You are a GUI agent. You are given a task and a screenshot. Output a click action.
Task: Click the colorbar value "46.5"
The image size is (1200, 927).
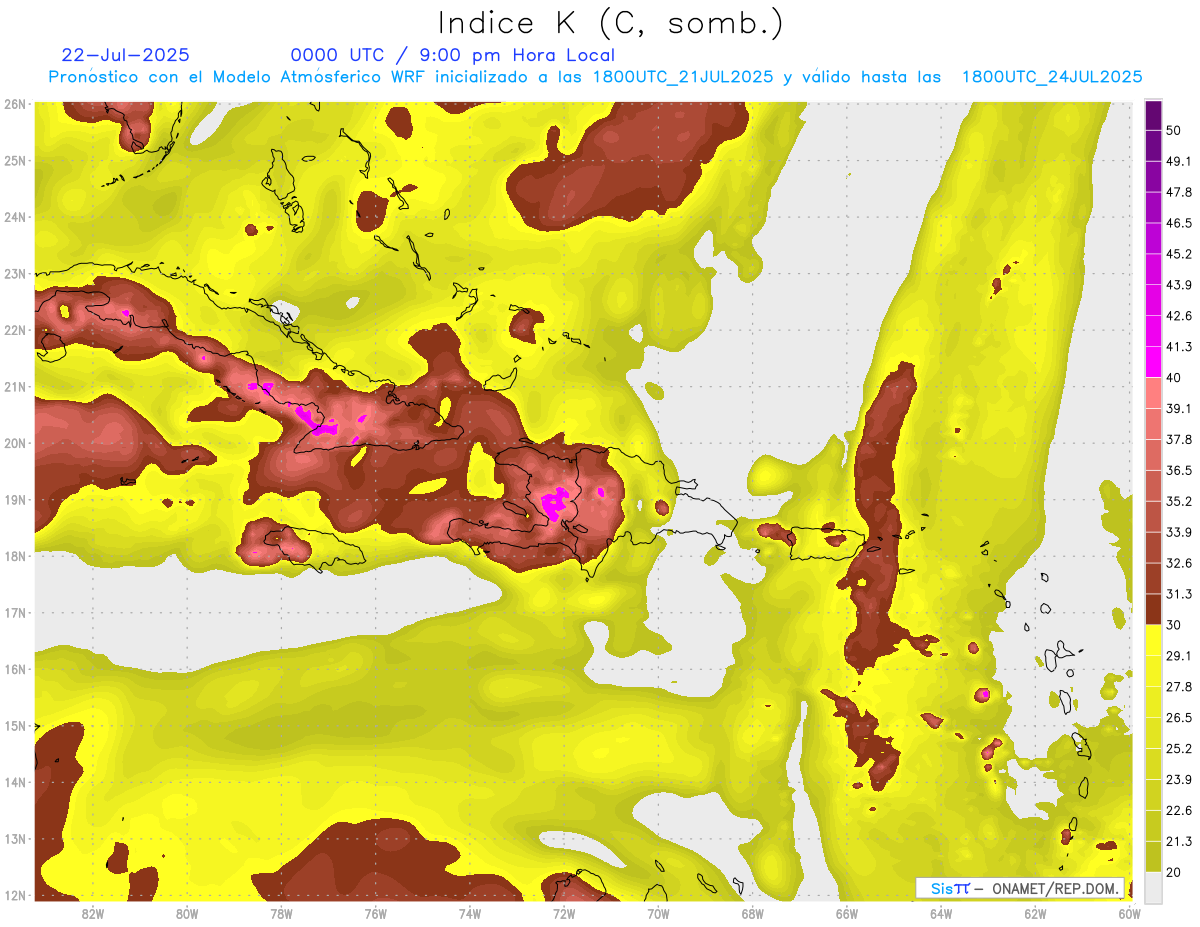1178,223
